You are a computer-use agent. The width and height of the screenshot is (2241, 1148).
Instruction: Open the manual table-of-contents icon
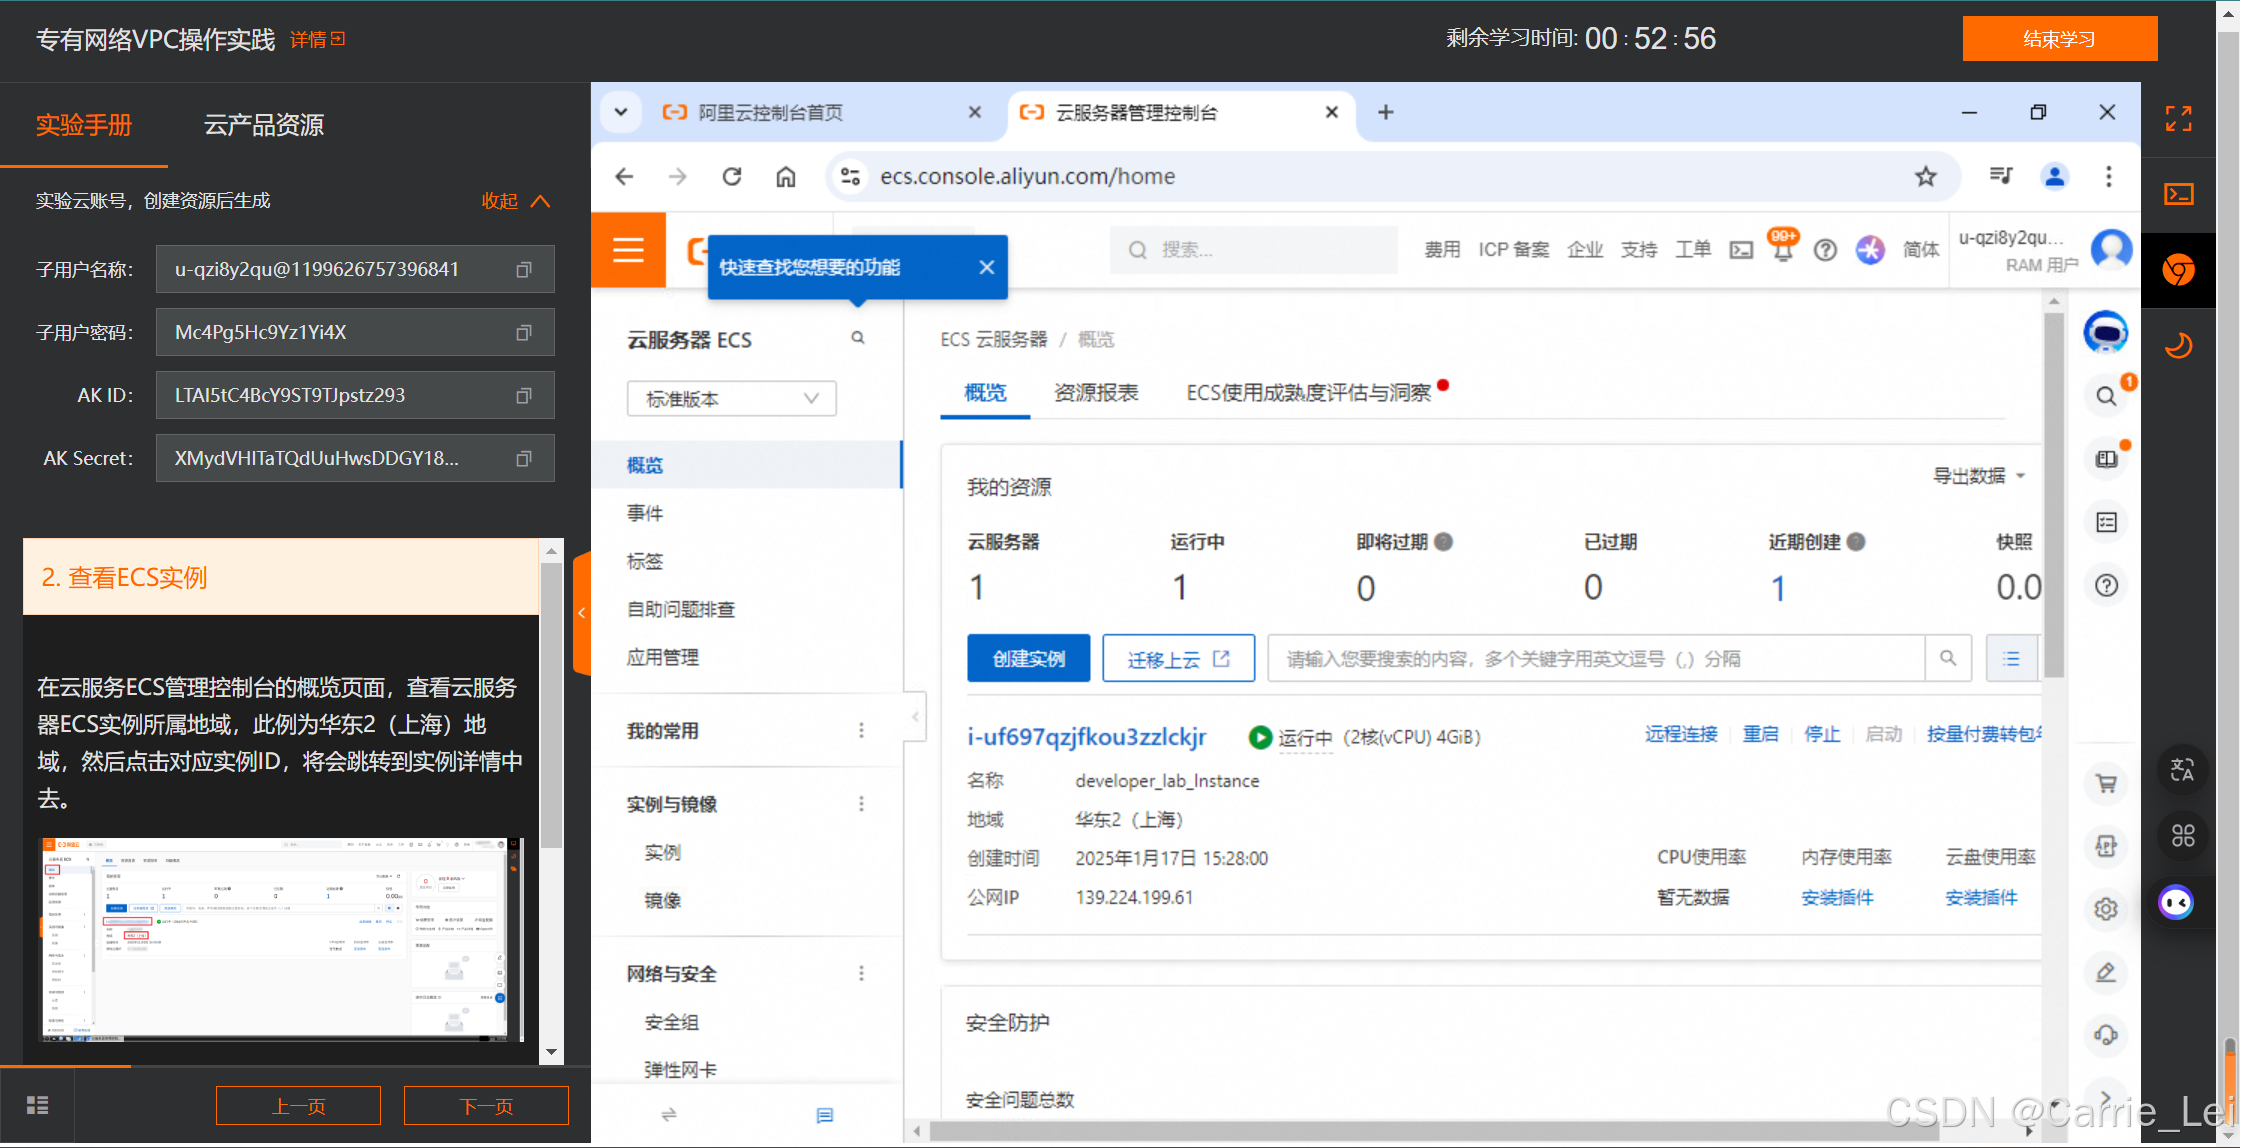tap(37, 1105)
